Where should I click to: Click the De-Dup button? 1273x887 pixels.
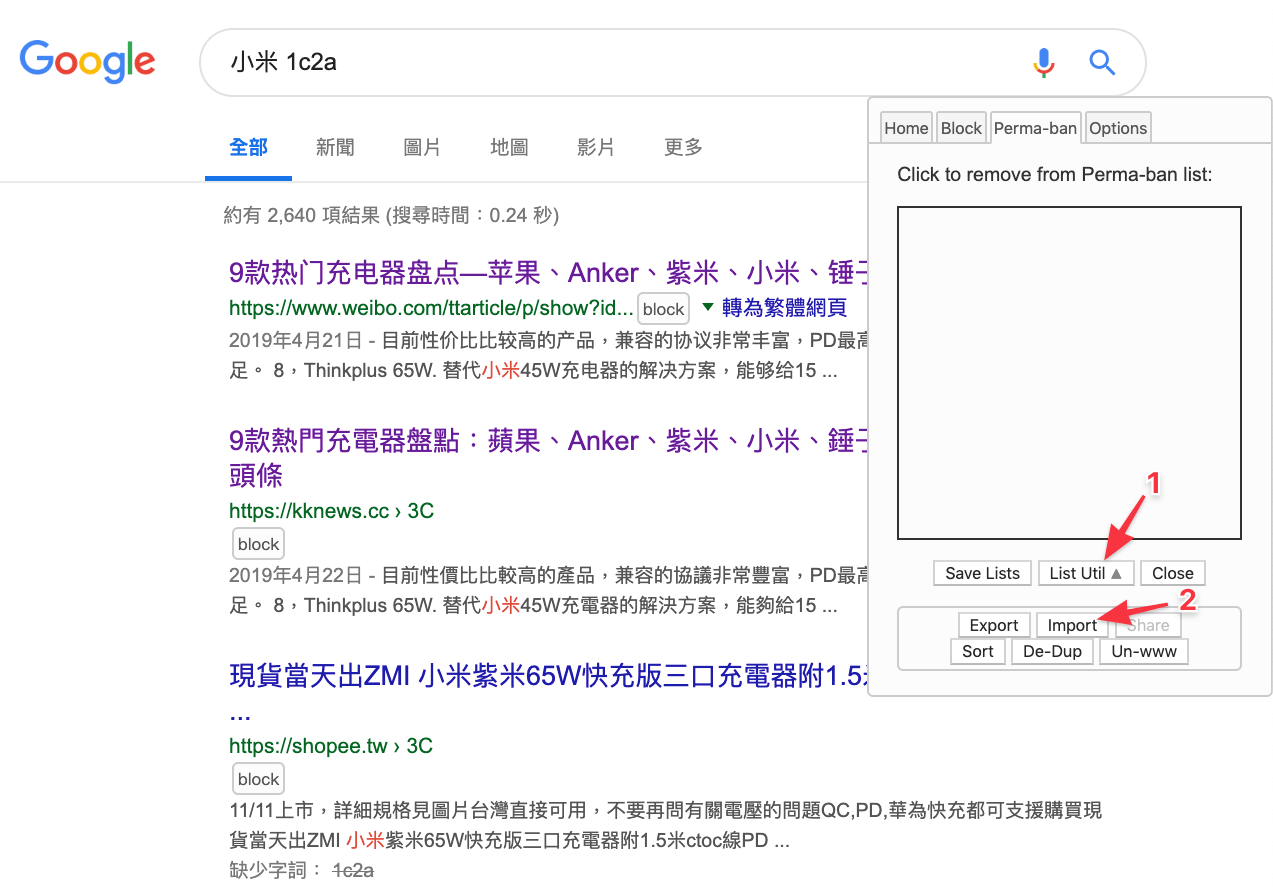1052,651
